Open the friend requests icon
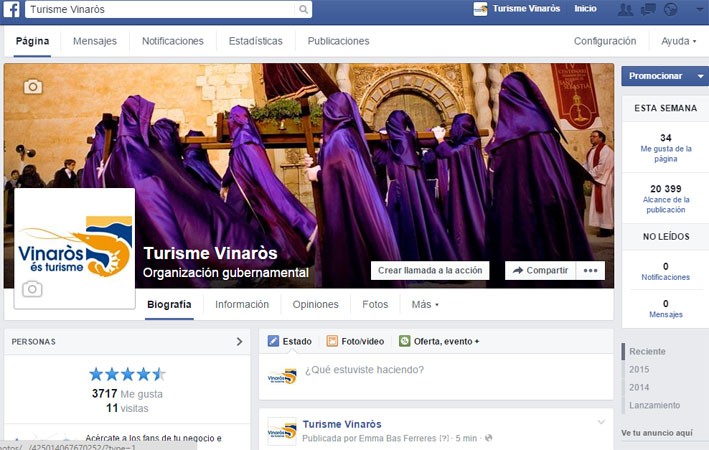 [x=625, y=9]
